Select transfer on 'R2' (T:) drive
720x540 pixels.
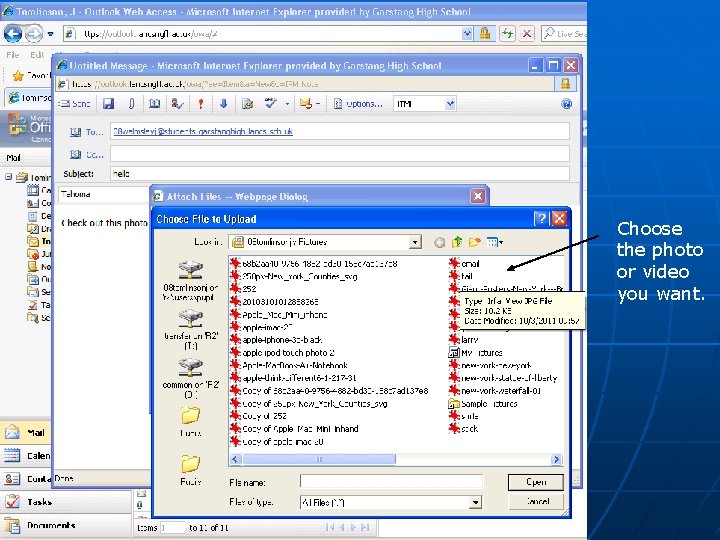point(191,329)
